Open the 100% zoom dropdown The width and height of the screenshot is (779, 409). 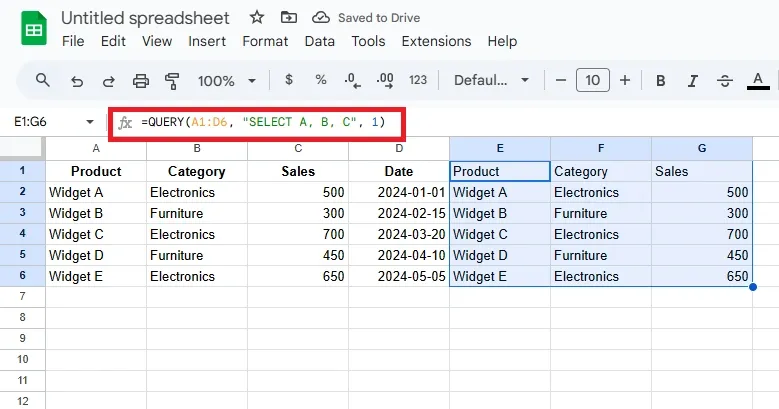pos(227,80)
